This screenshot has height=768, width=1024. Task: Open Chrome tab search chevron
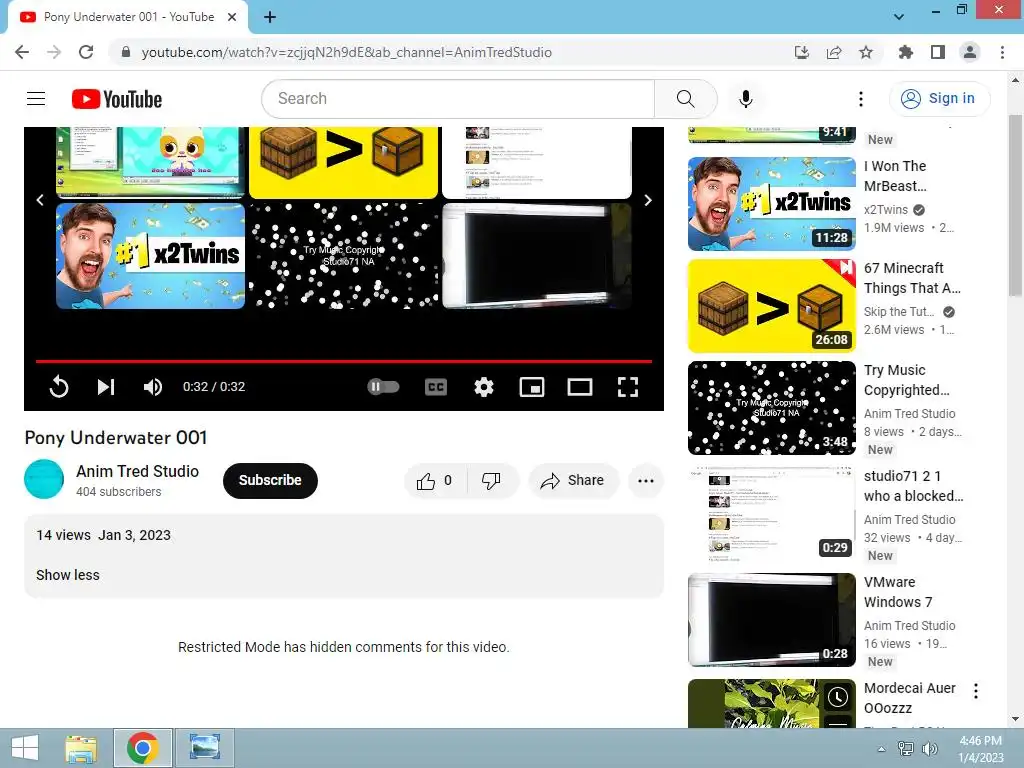[899, 17]
